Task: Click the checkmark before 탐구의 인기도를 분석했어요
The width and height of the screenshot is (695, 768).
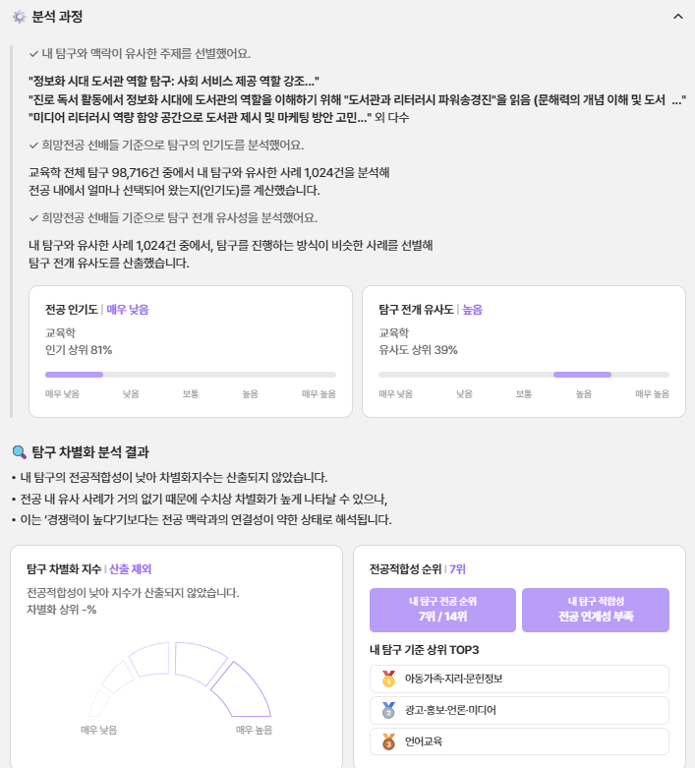Action: (34, 145)
